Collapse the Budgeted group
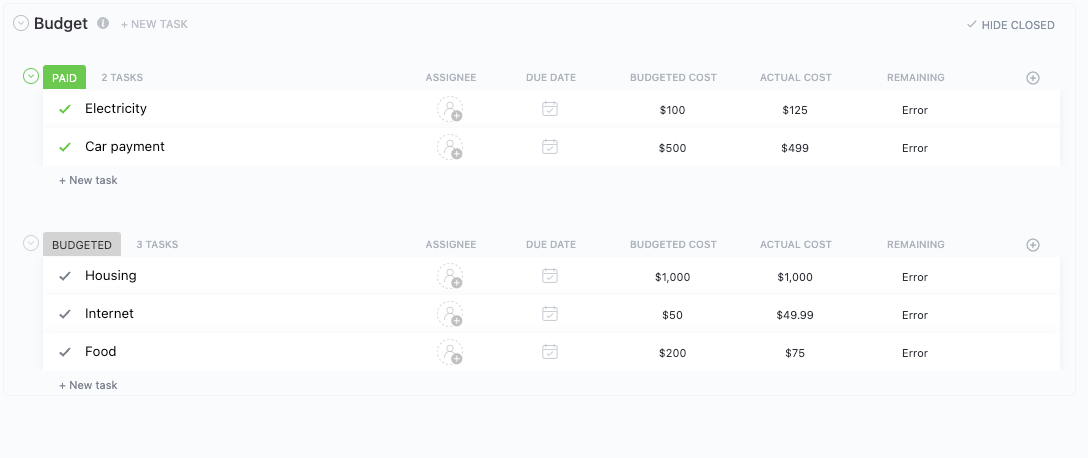 (x=31, y=243)
